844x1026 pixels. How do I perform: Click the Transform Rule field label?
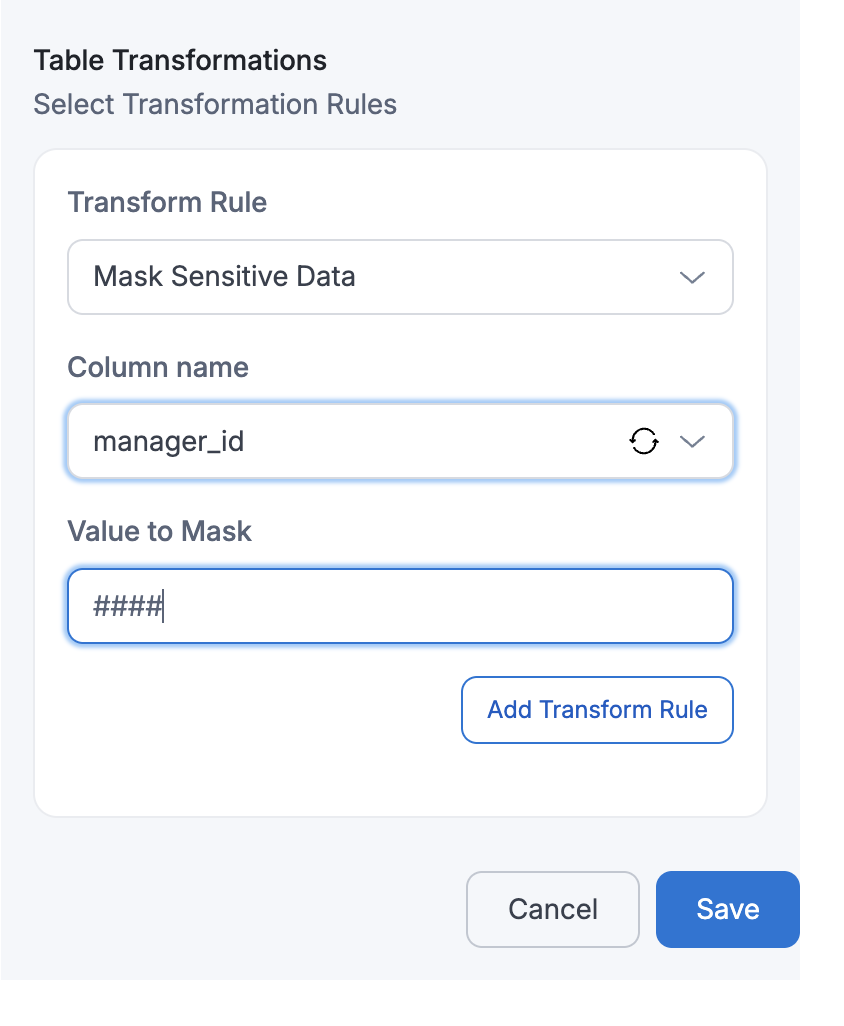(167, 203)
